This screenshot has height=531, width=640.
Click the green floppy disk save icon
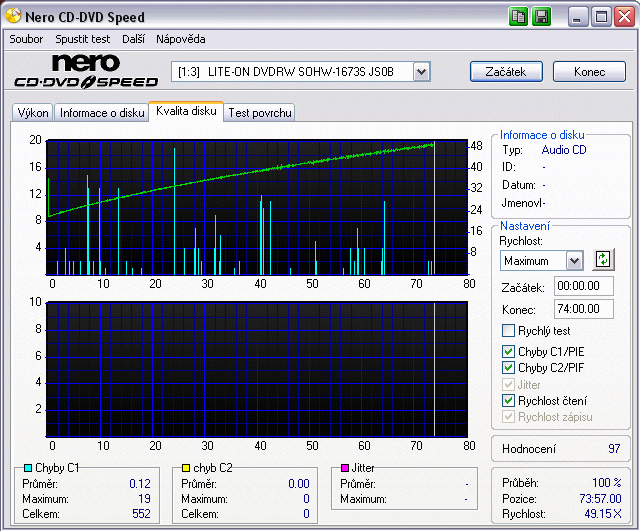click(x=541, y=16)
